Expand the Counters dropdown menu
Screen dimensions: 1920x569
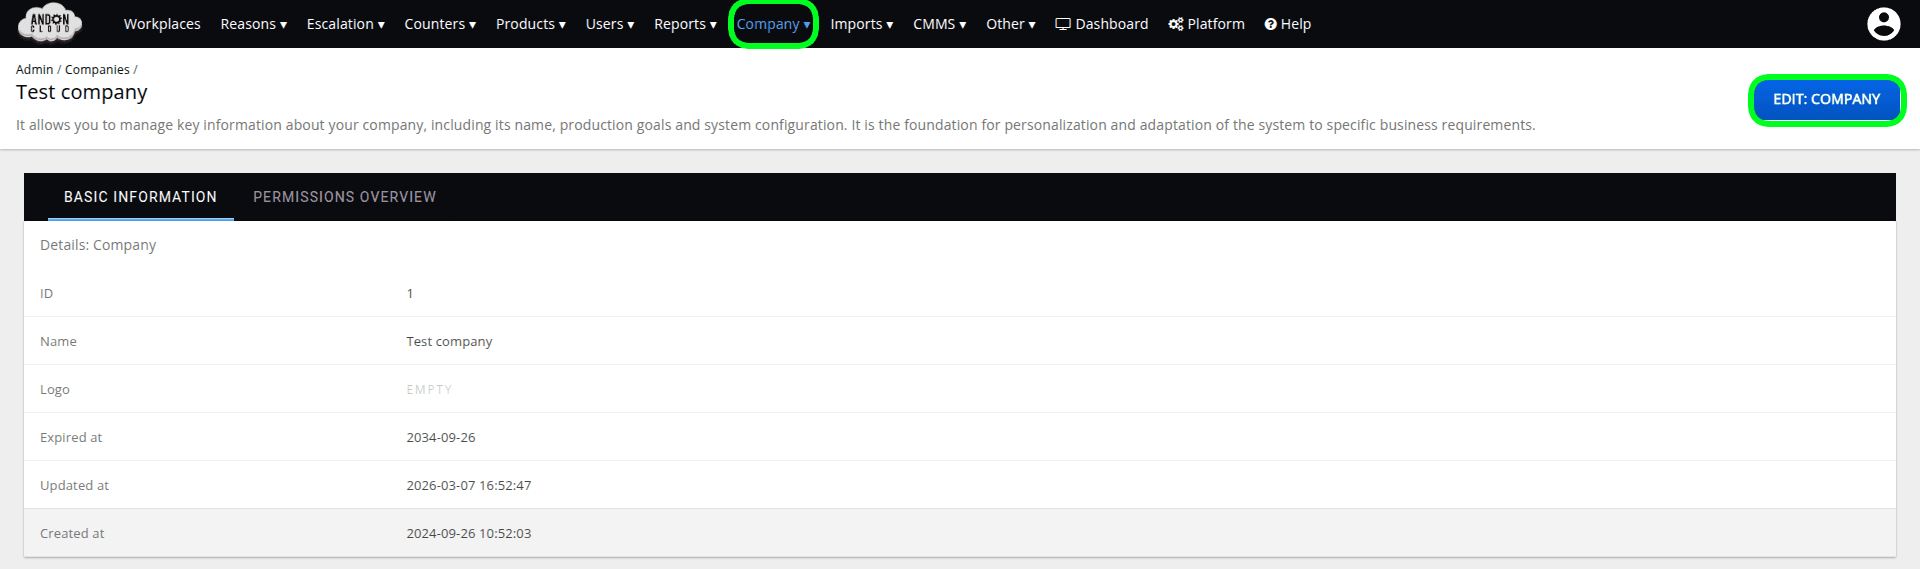coord(440,24)
